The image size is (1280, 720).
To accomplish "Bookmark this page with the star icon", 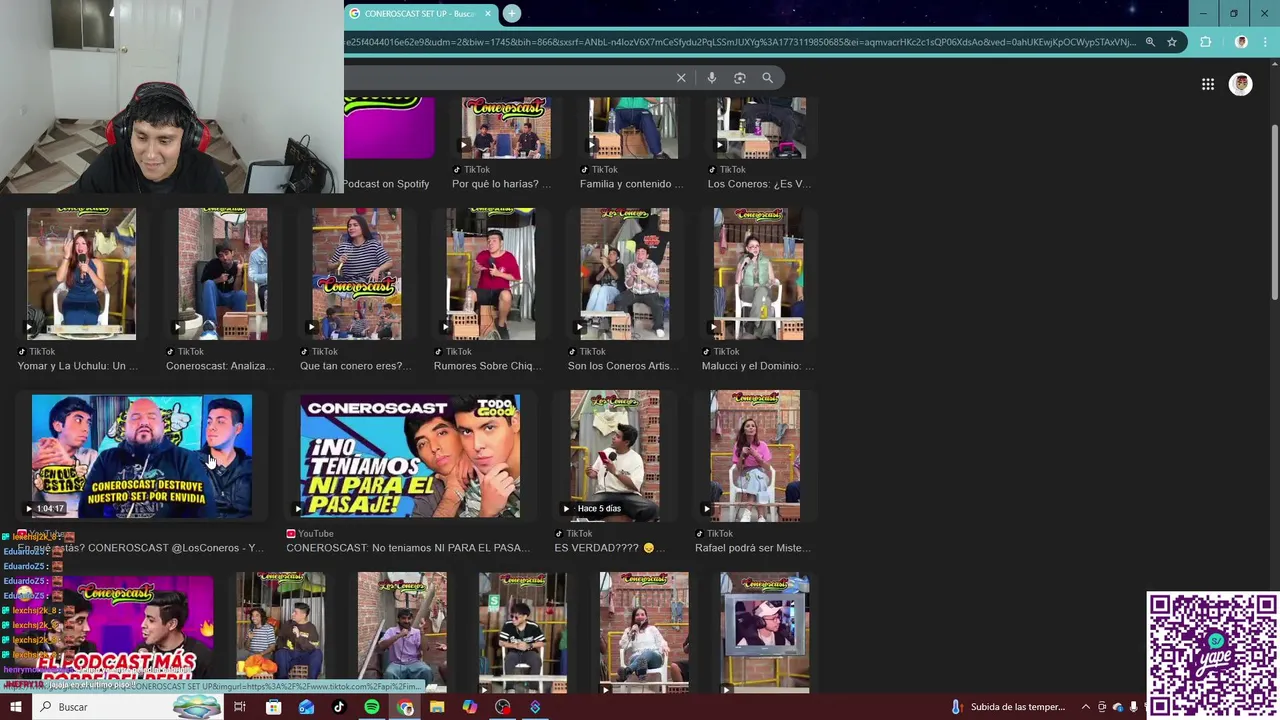I will tap(1172, 42).
